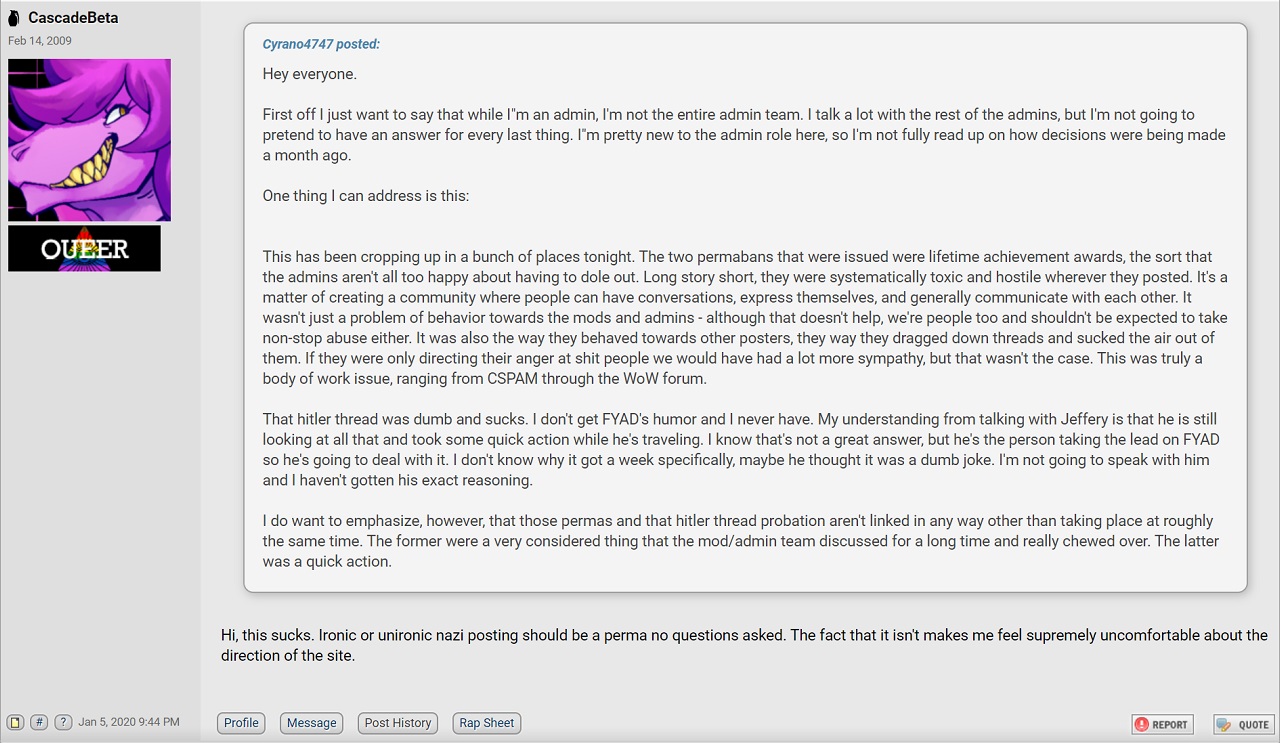Click the CascadeBeta username
This screenshot has height=743, width=1282.
(74, 18)
